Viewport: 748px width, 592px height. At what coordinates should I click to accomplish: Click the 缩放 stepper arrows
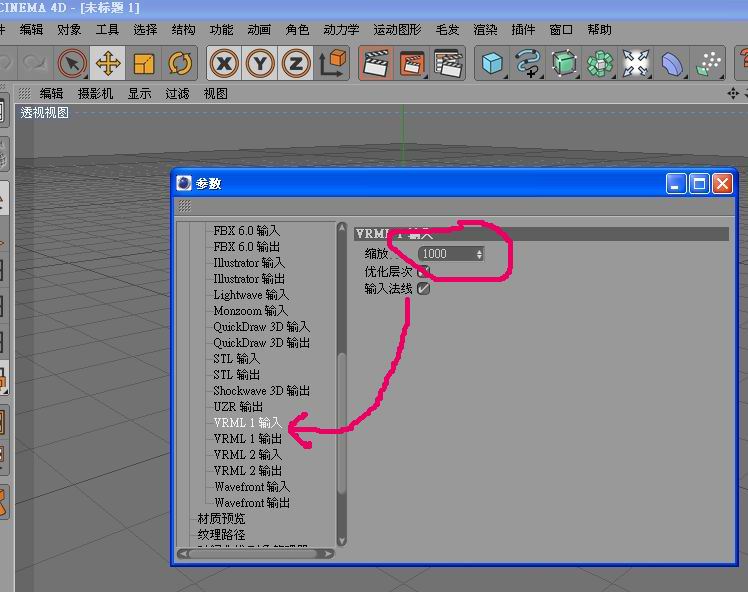pos(479,254)
